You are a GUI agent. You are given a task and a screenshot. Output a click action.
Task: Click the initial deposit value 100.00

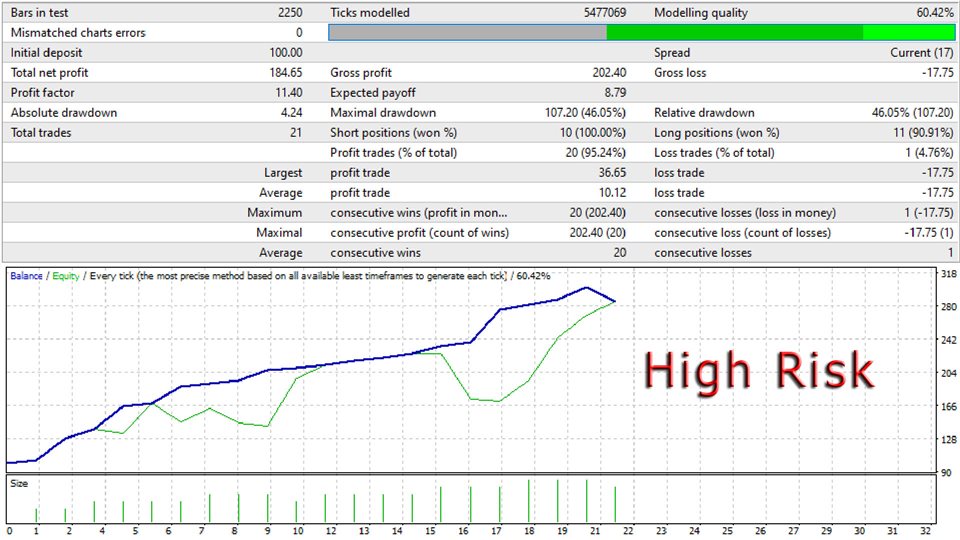[286, 53]
